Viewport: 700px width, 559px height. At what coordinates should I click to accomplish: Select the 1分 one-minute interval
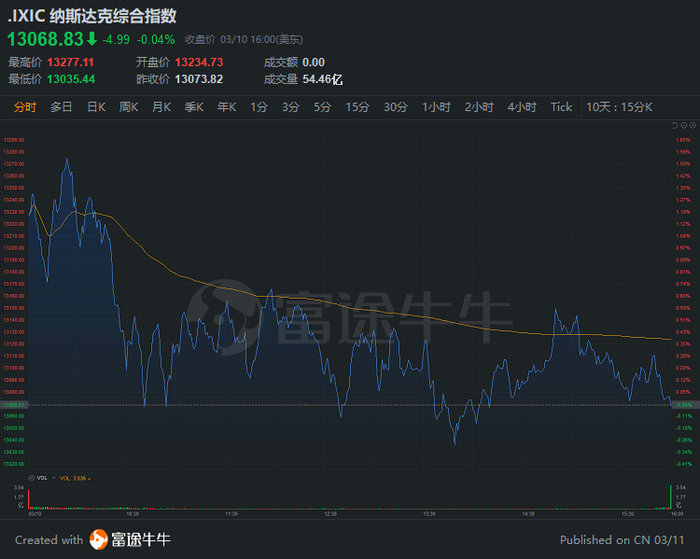click(259, 107)
